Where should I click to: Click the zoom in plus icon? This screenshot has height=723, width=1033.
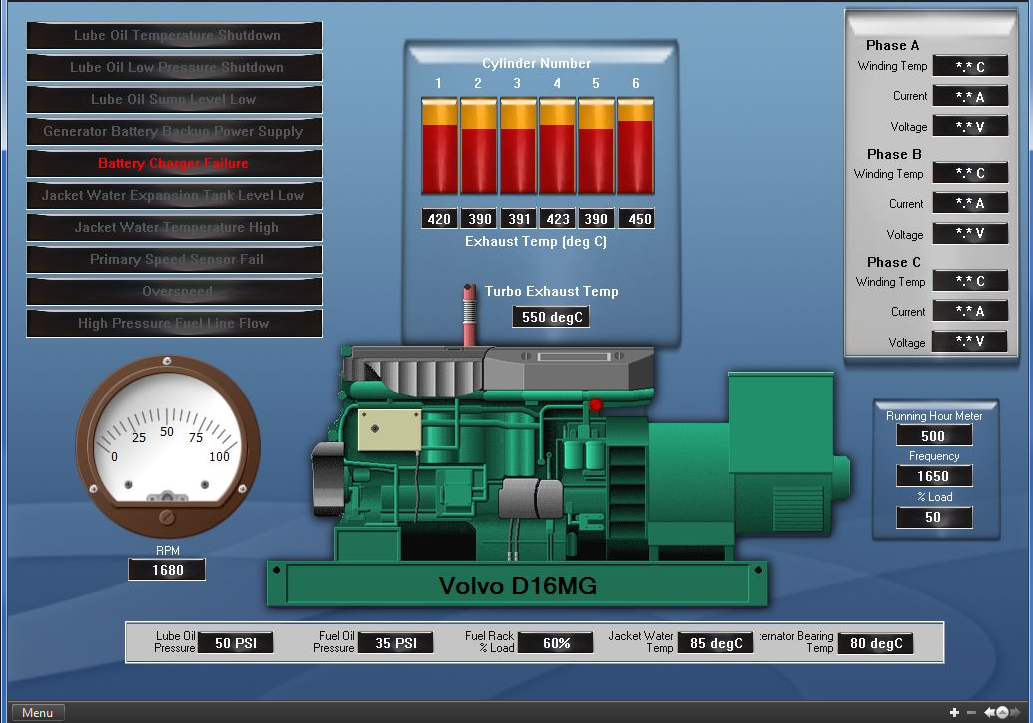[954, 712]
